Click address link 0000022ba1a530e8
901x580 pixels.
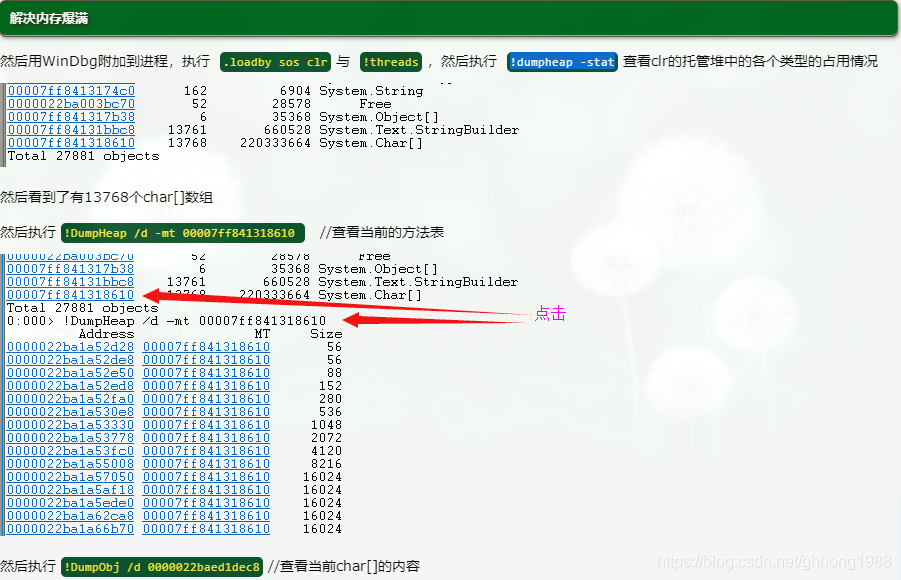(70, 412)
